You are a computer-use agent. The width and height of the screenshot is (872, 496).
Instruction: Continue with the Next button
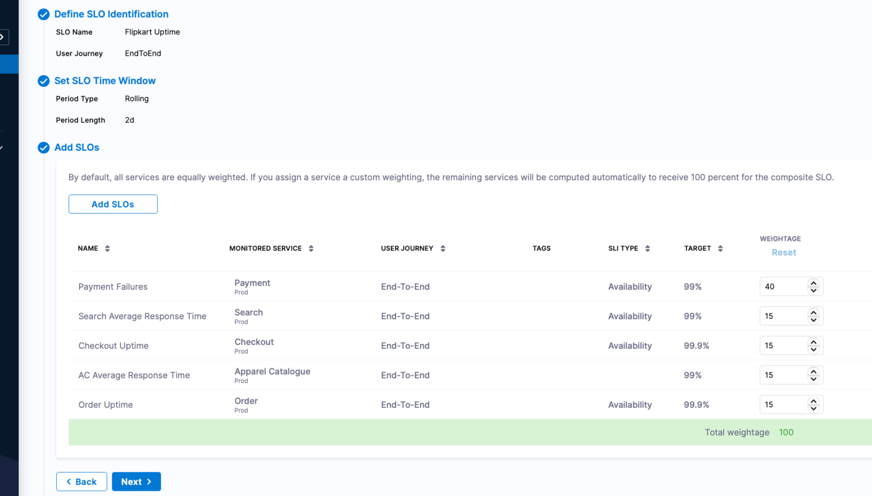(x=136, y=482)
